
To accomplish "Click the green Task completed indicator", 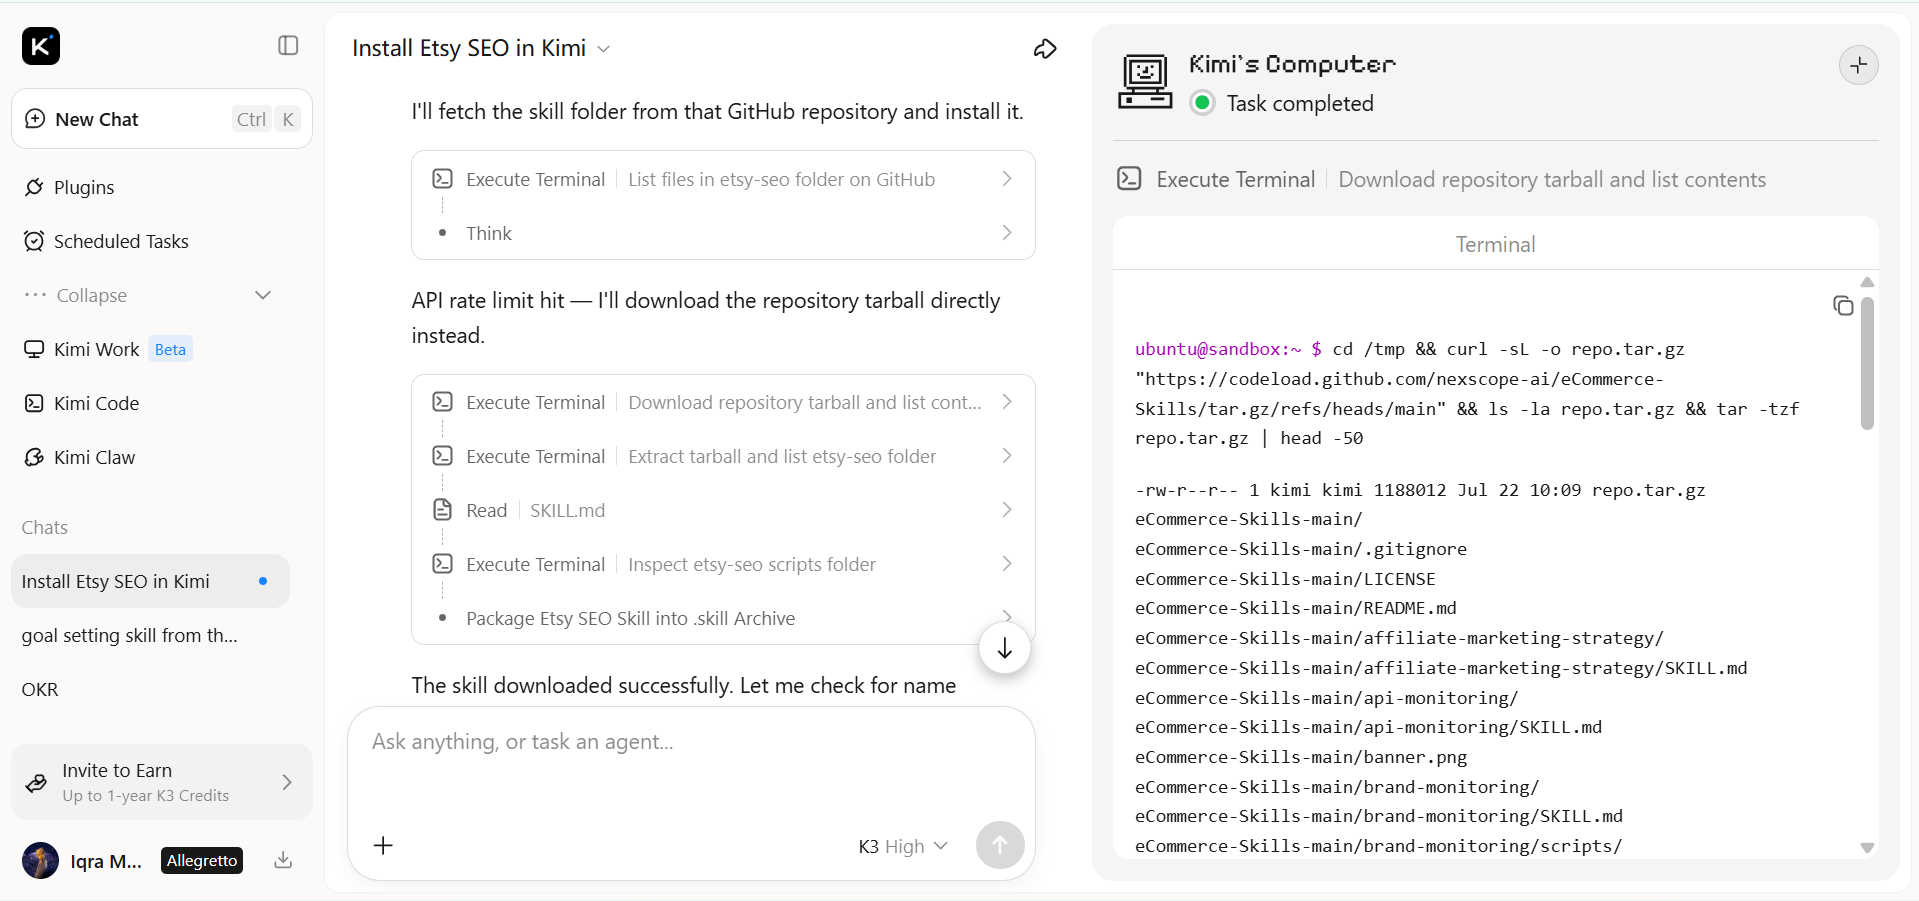I will point(1203,103).
